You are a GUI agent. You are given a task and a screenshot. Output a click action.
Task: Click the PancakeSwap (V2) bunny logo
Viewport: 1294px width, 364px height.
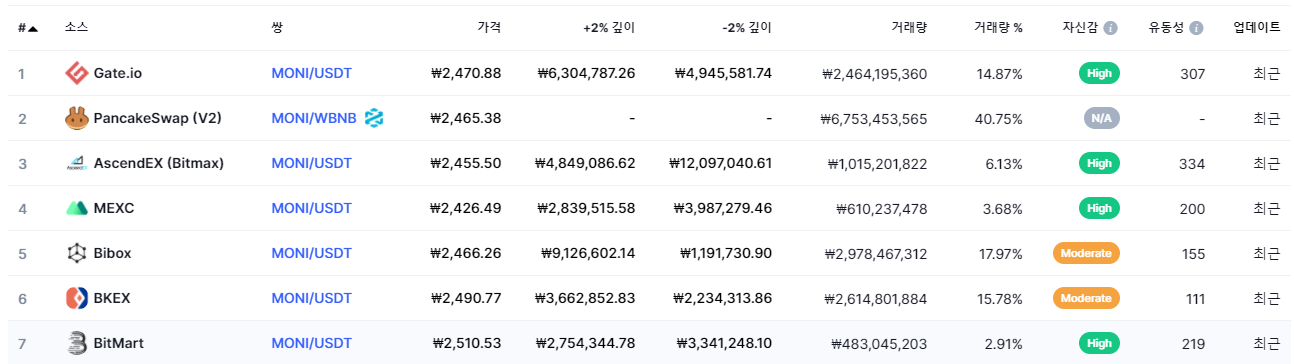tap(77, 118)
